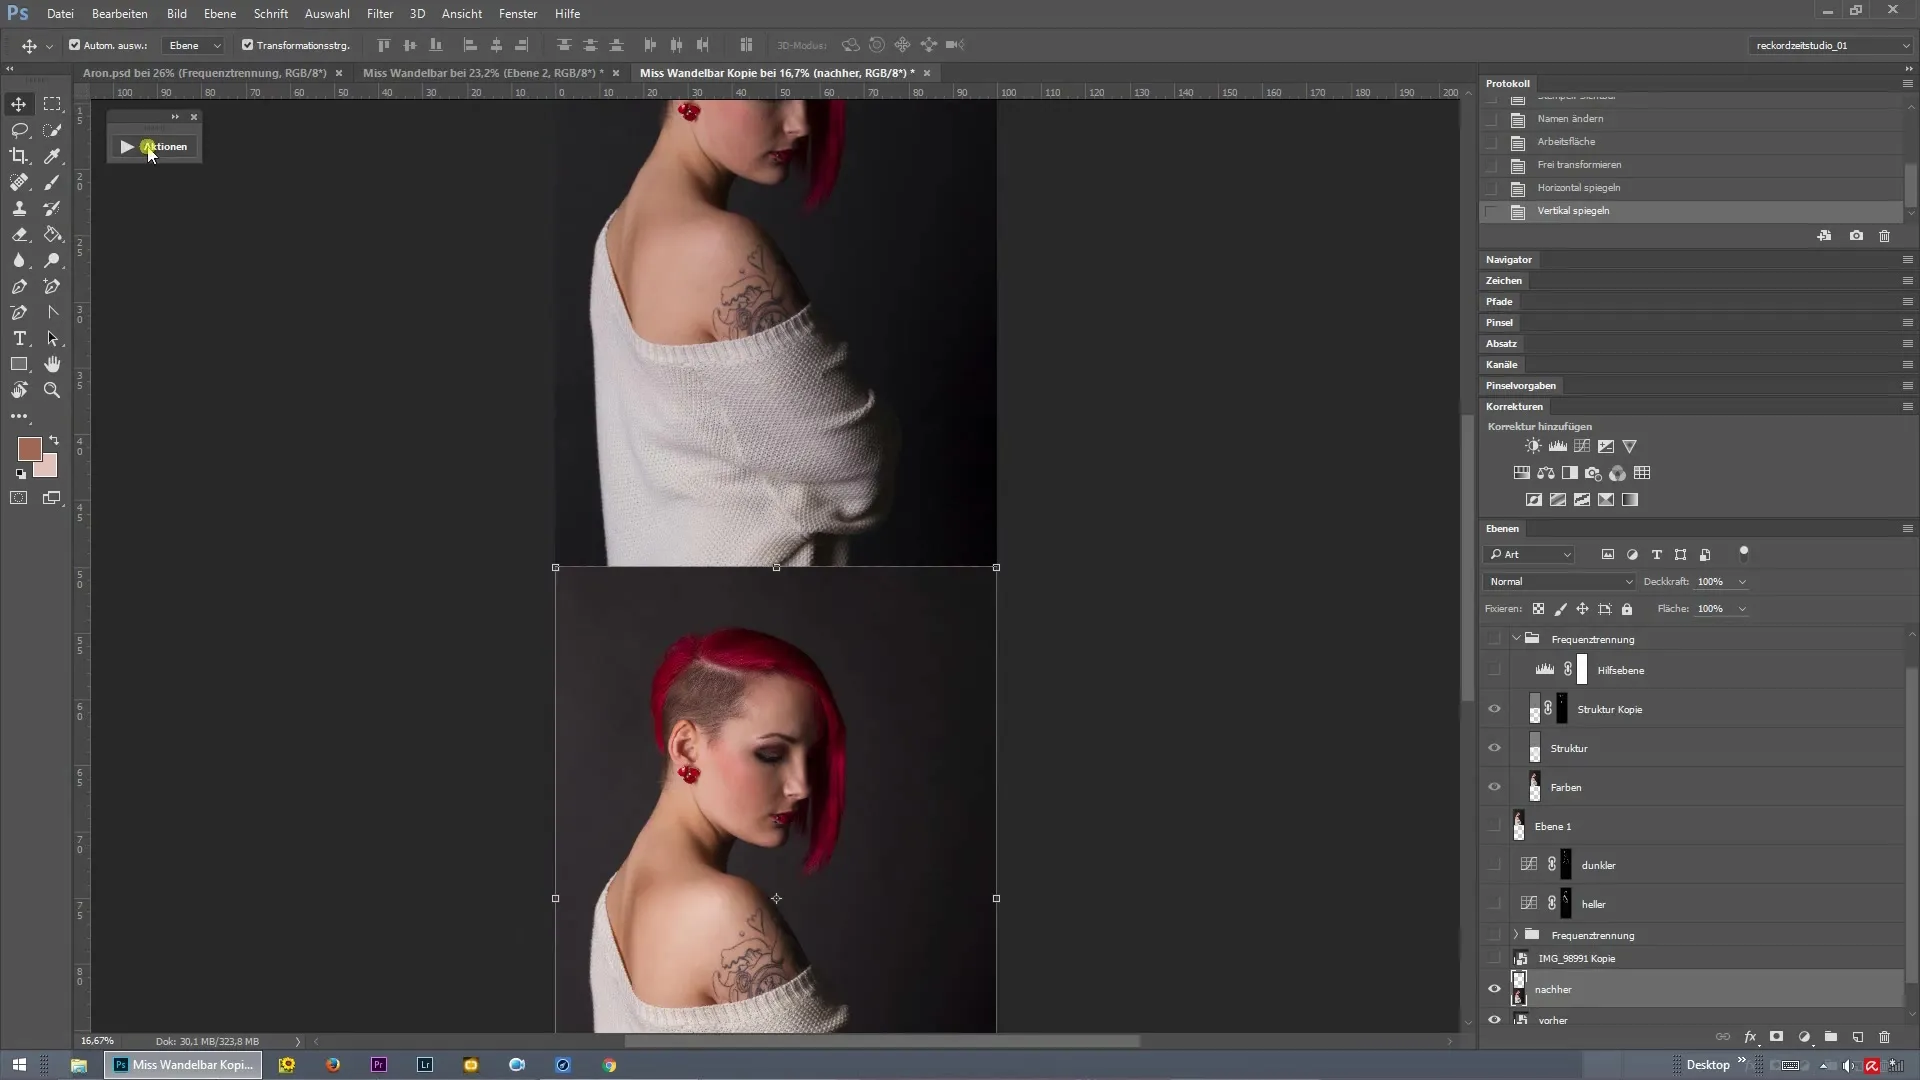The width and height of the screenshot is (1920, 1080).
Task: Show the Ebene 1 layer
Action: (x=1494, y=826)
